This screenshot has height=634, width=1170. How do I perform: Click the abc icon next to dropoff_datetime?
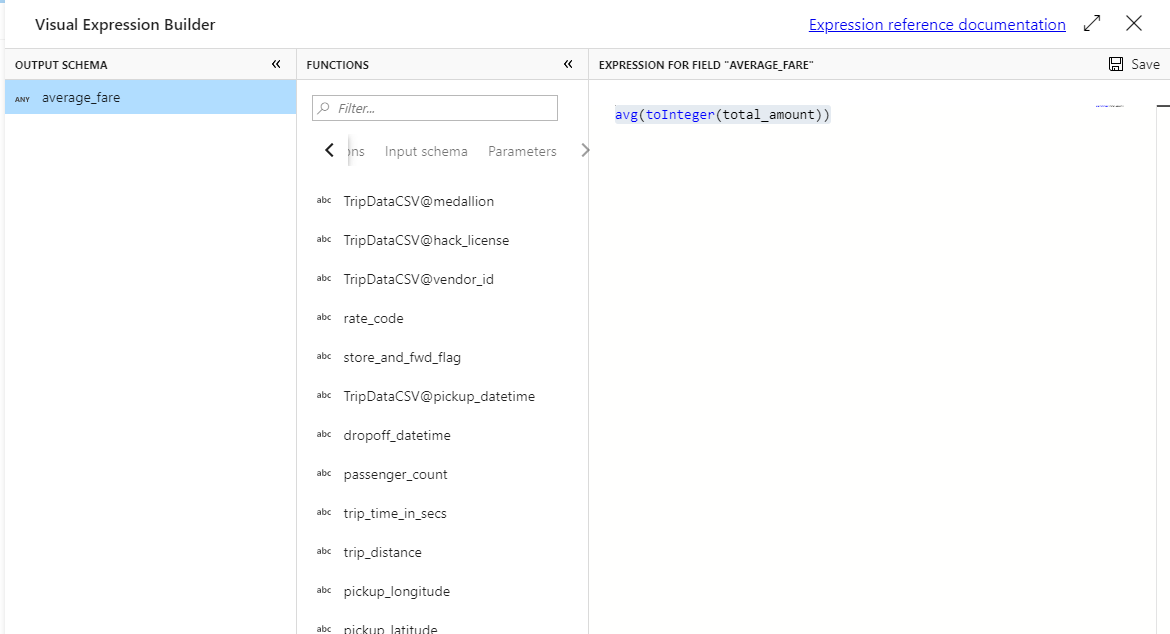tap(324, 434)
